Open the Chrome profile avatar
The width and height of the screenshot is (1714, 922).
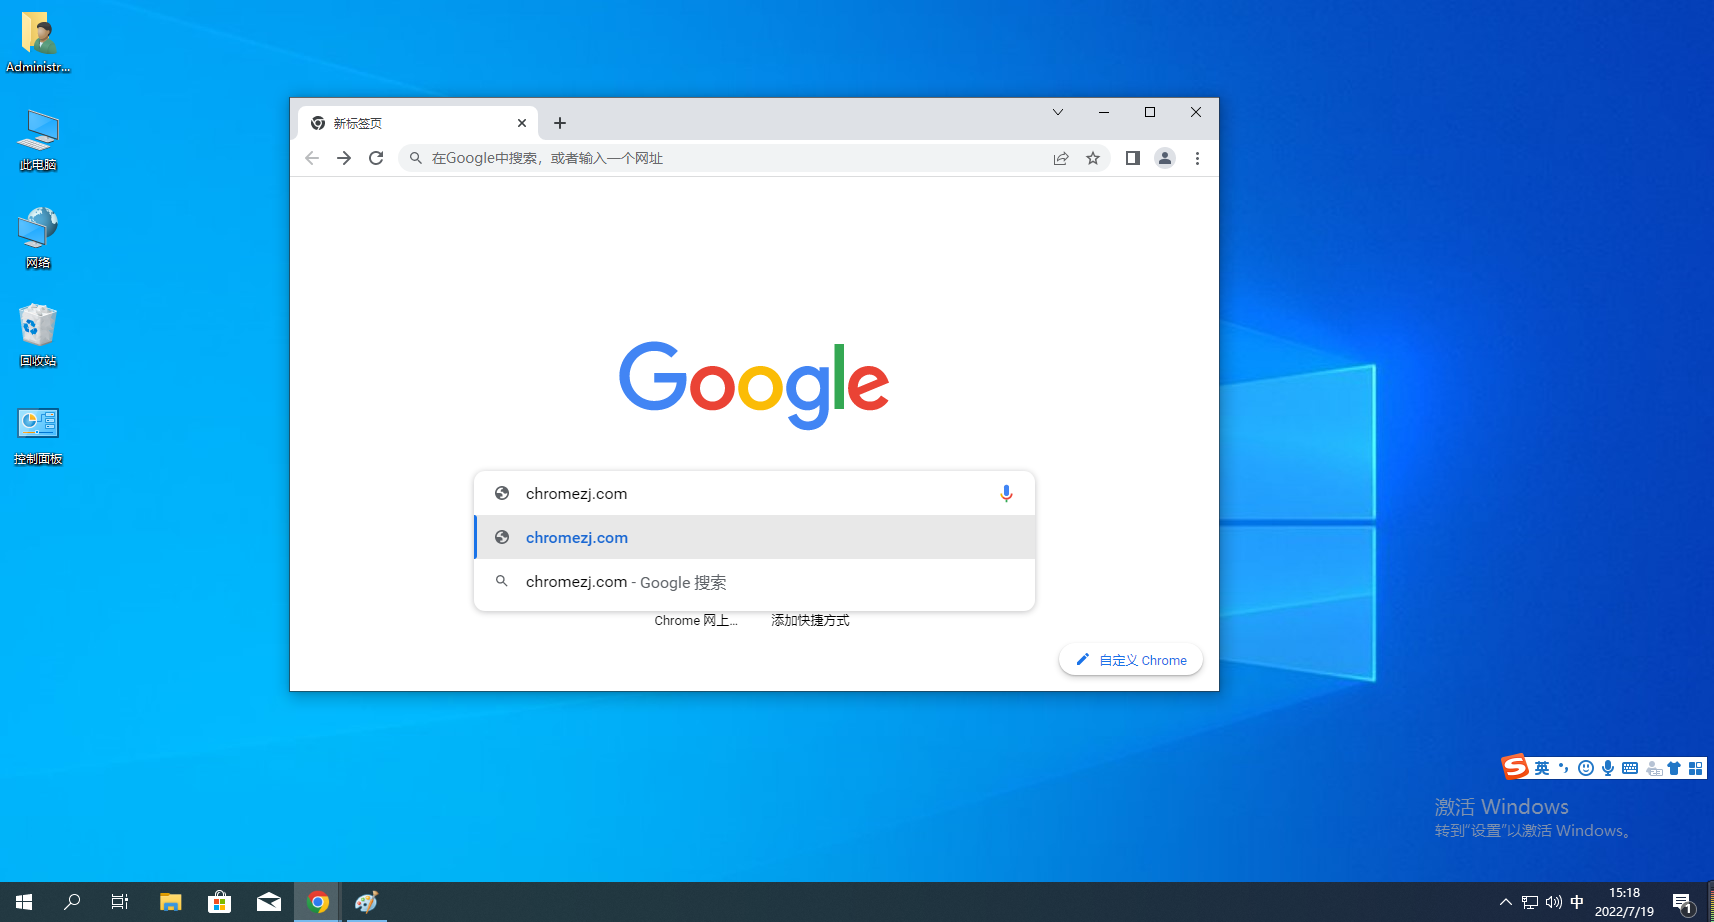[1165, 158]
